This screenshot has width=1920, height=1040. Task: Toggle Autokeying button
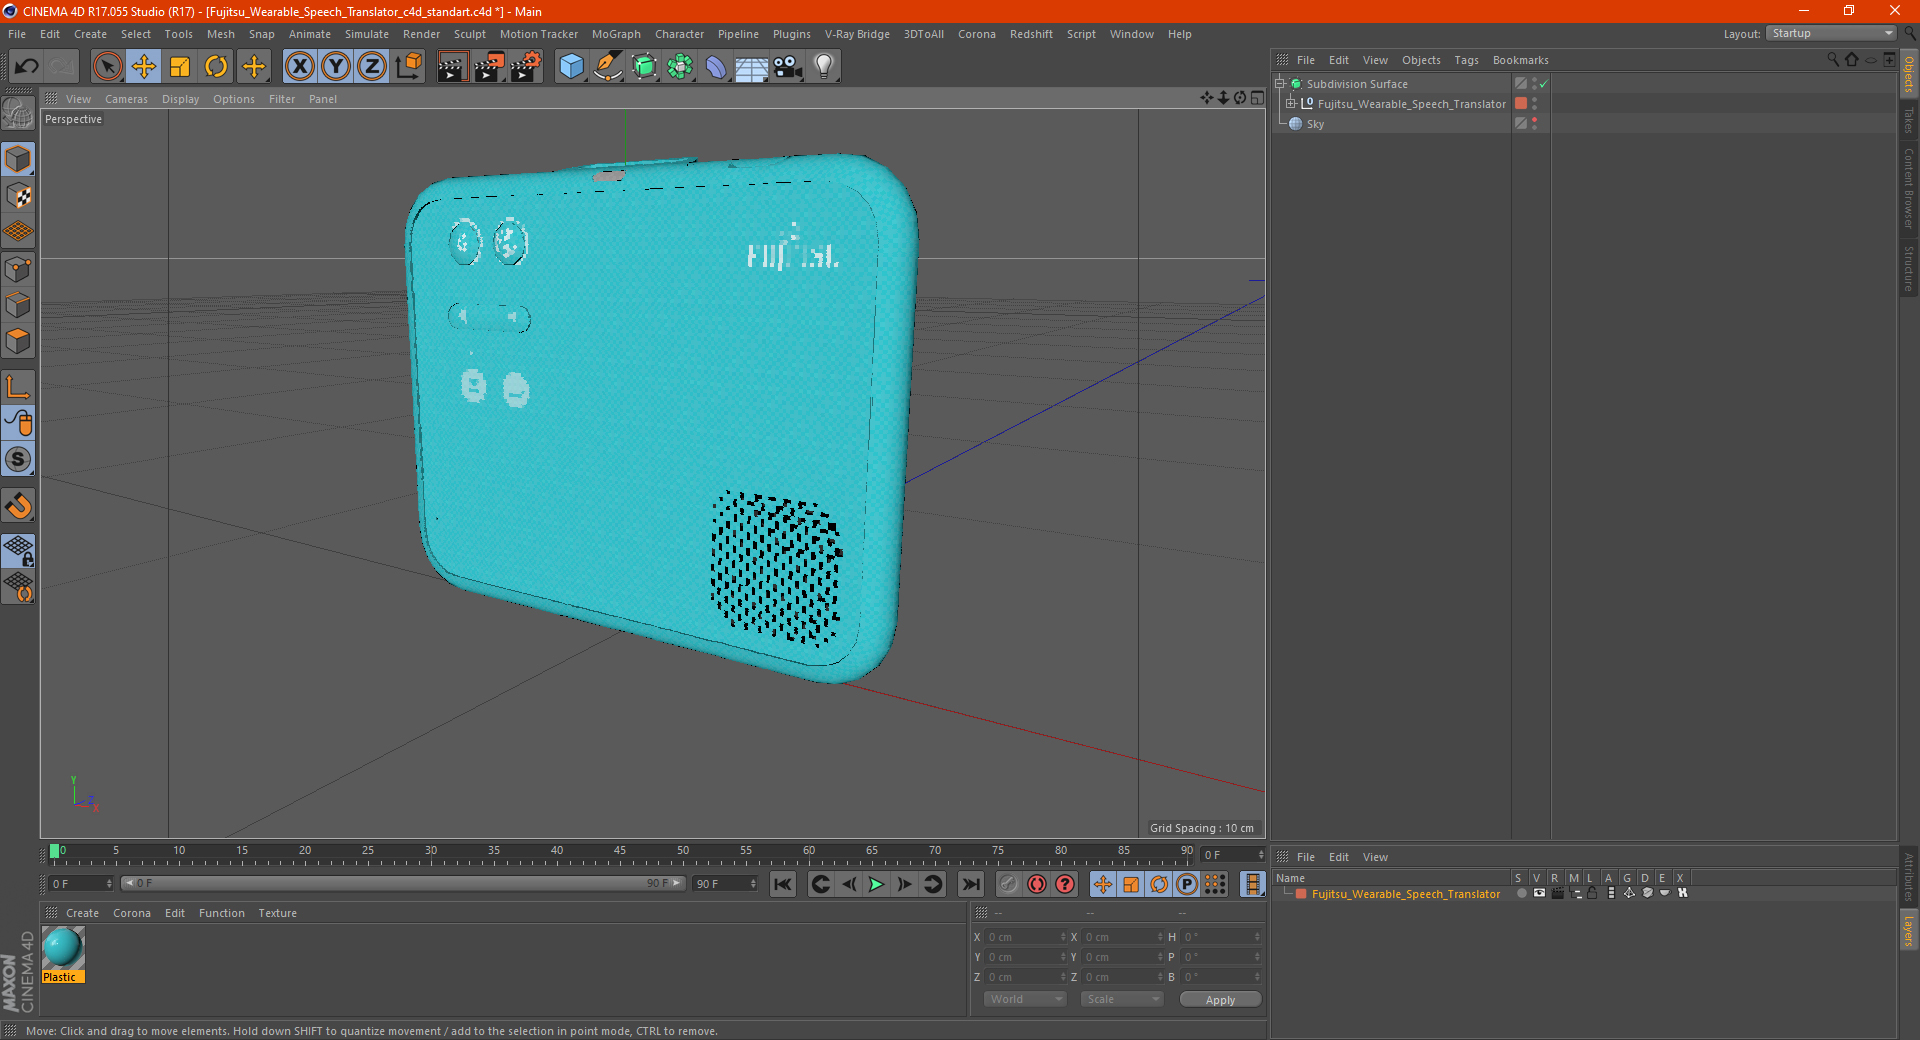[1037, 884]
